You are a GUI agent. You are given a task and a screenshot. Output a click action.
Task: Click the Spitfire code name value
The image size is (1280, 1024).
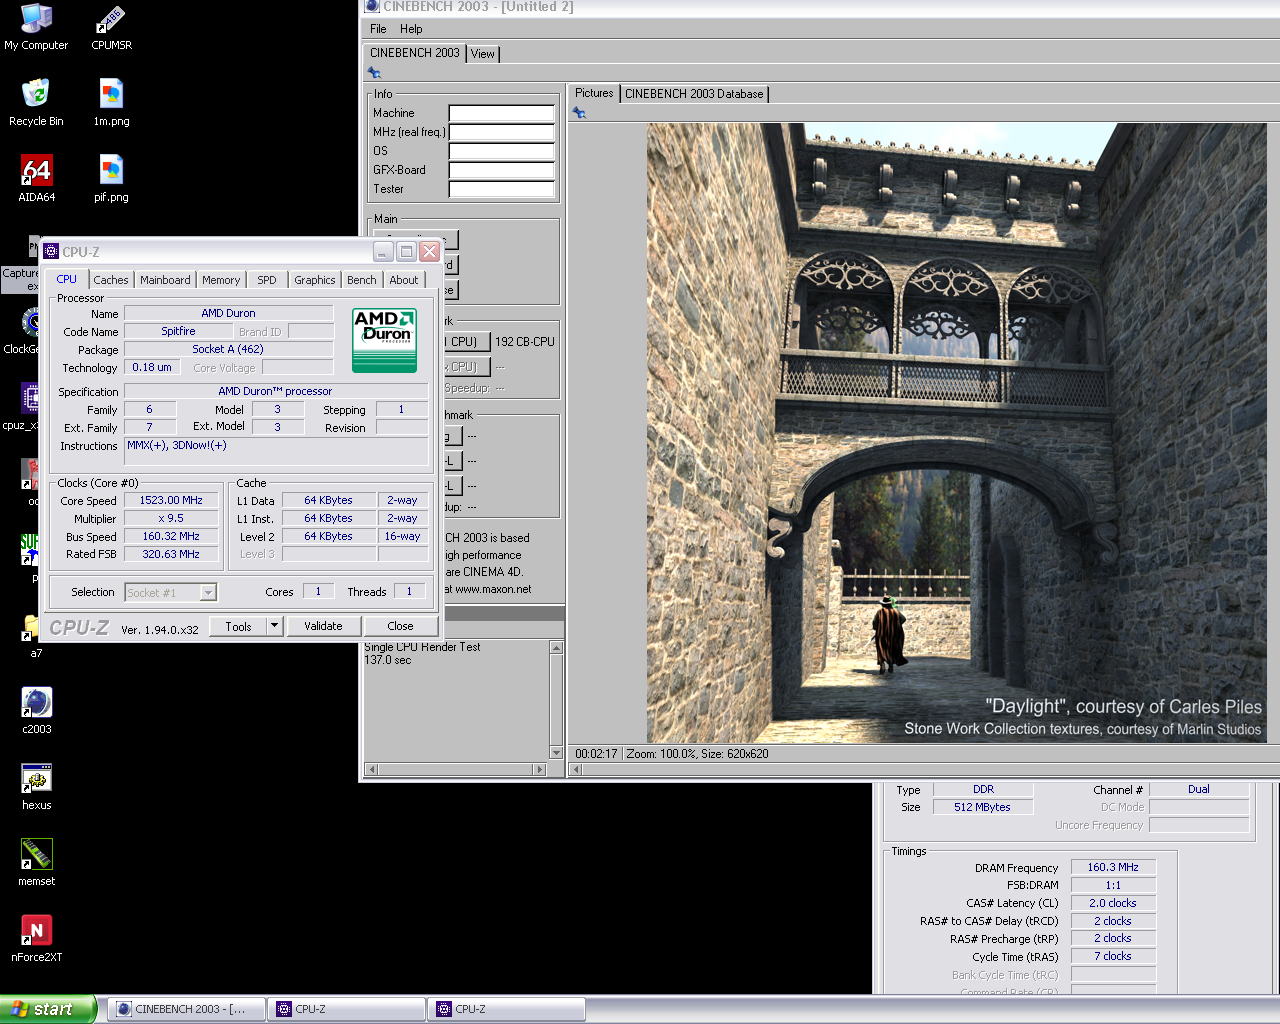[178, 331]
